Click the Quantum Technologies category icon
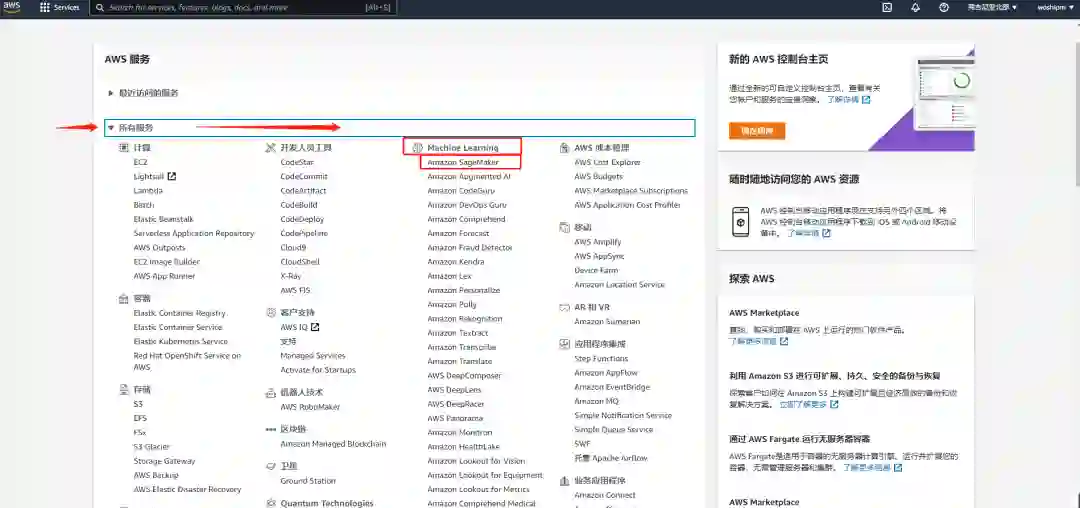The height and width of the screenshot is (508, 1080). [271, 503]
